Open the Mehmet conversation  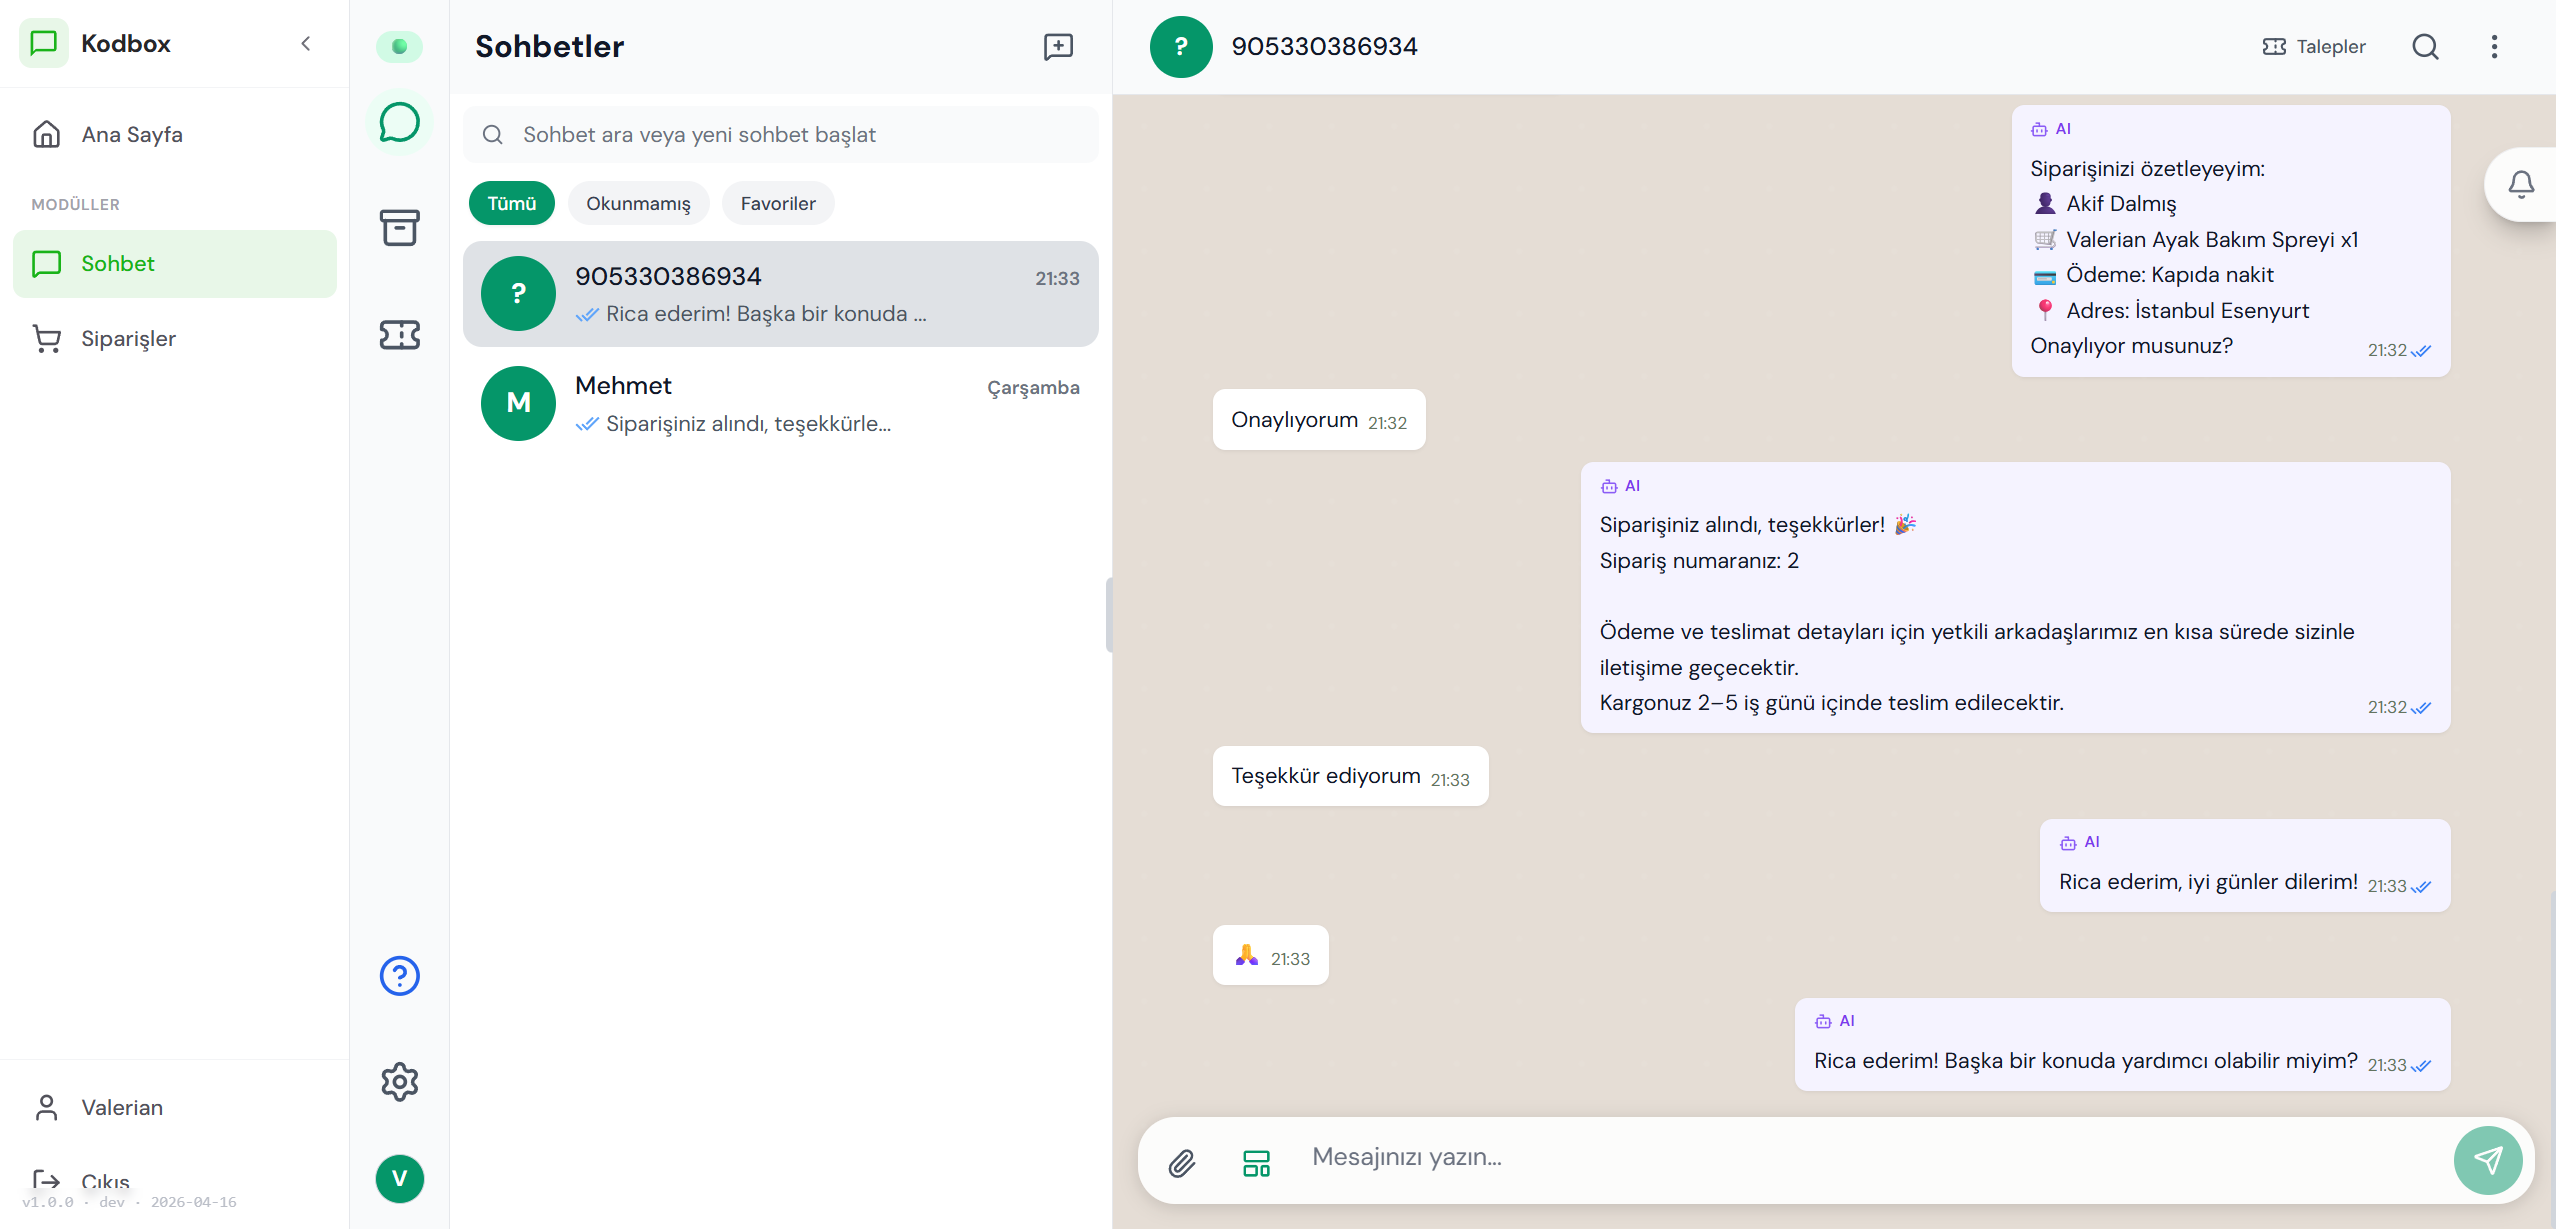780,403
